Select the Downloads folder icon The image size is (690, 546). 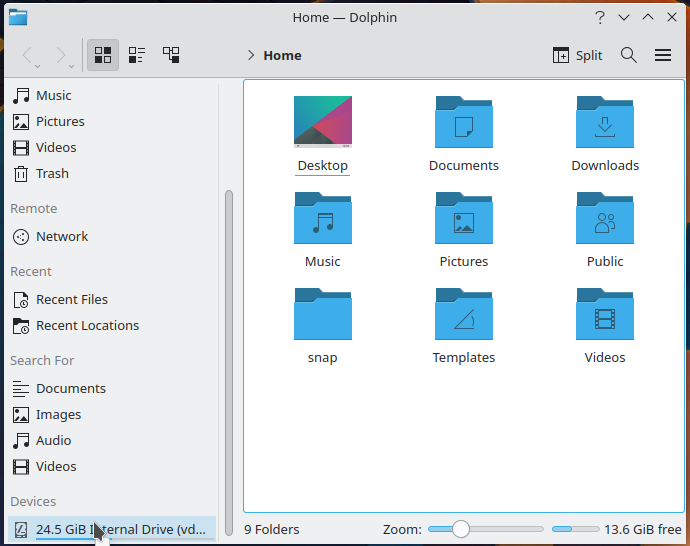tap(604, 122)
